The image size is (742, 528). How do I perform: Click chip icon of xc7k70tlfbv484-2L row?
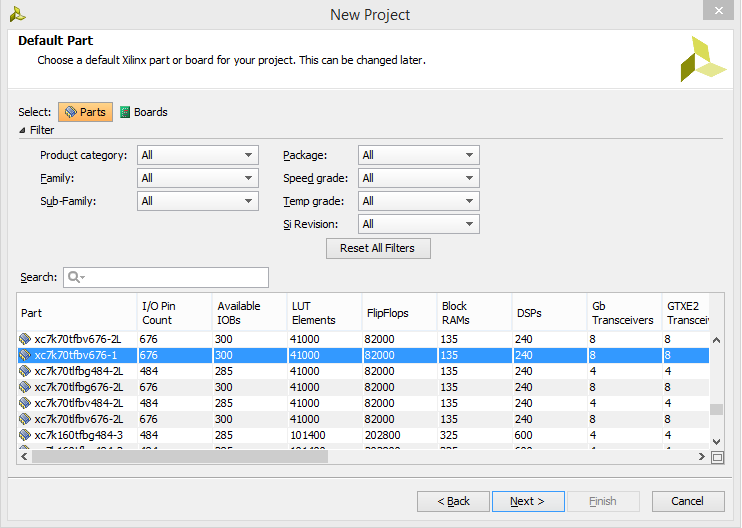point(25,403)
